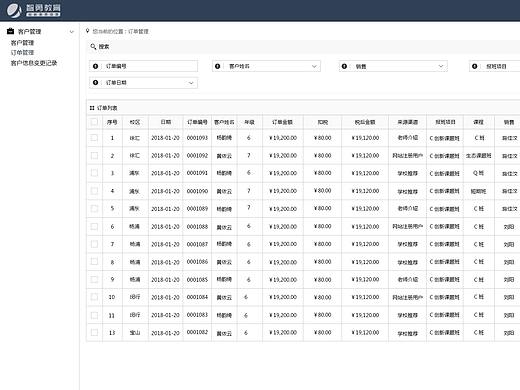Tick the checkbox for order 0001090
The height and width of the screenshot is (390, 520).
94,191
